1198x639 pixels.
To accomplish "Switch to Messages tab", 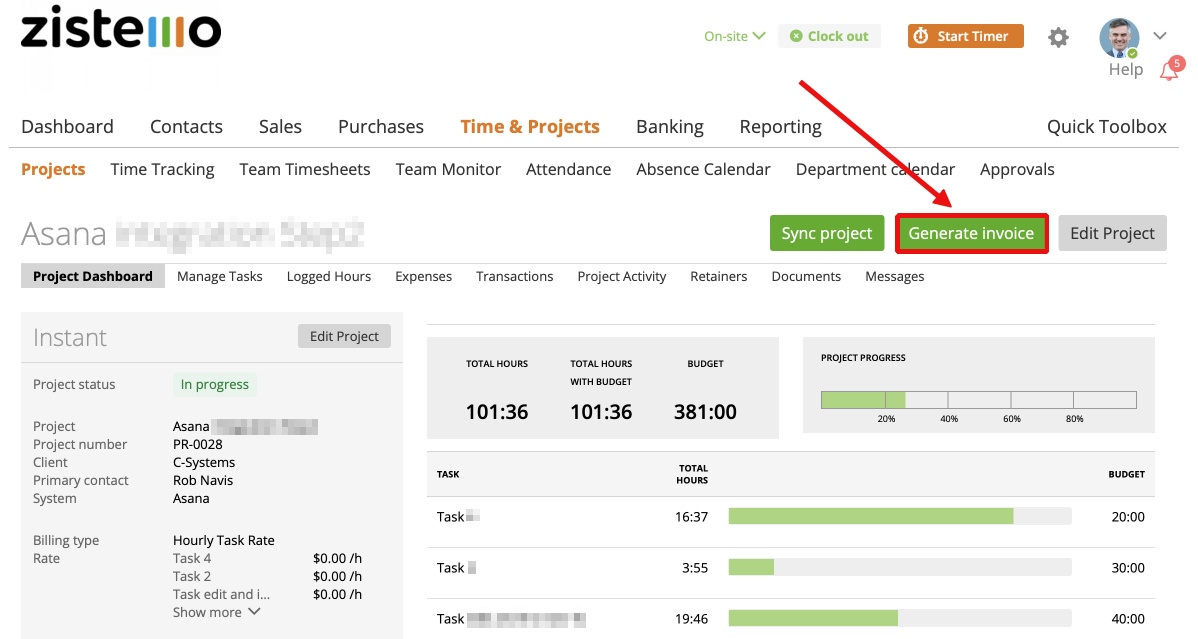I will coord(894,277).
